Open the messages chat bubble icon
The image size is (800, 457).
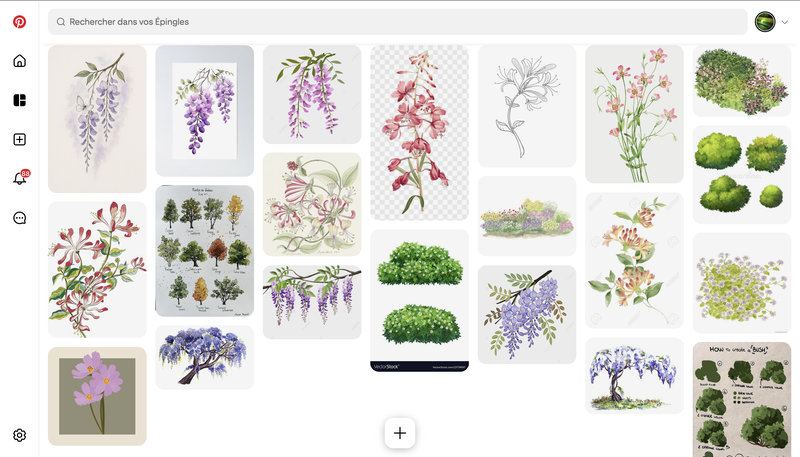coord(19,218)
